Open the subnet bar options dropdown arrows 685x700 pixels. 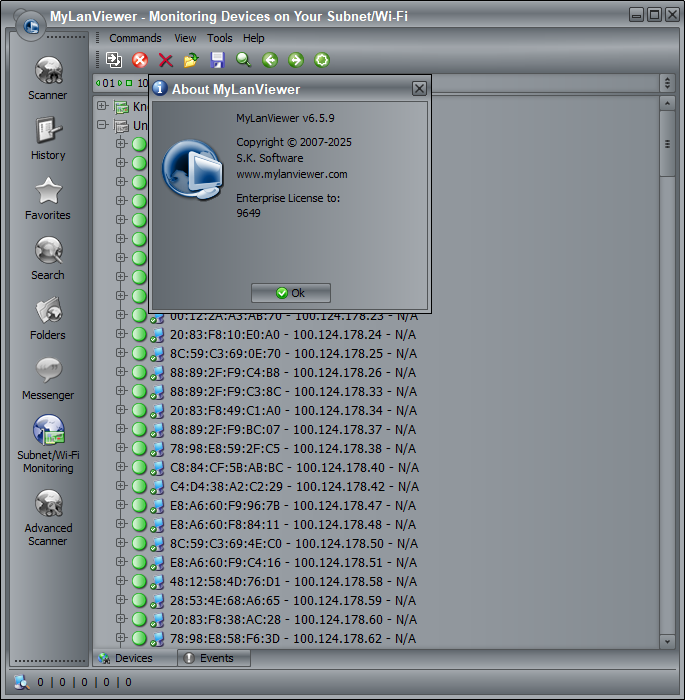pyautogui.click(x=667, y=83)
